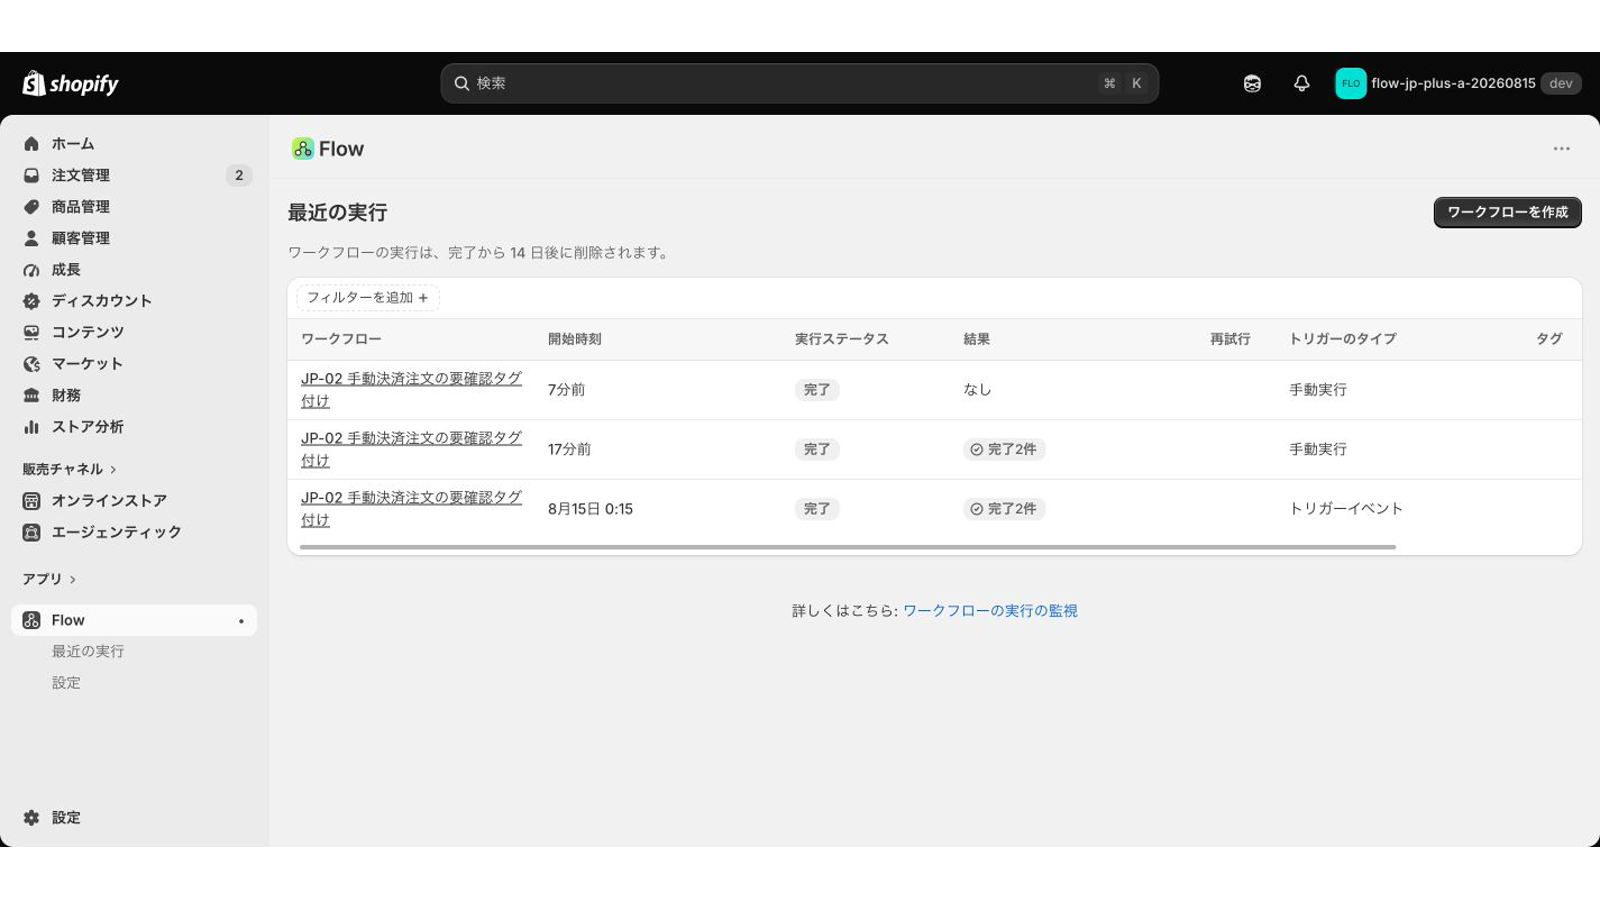Open 注文管理 in the sidebar
Image resolution: width=1600 pixels, height=900 pixels.
81,175
